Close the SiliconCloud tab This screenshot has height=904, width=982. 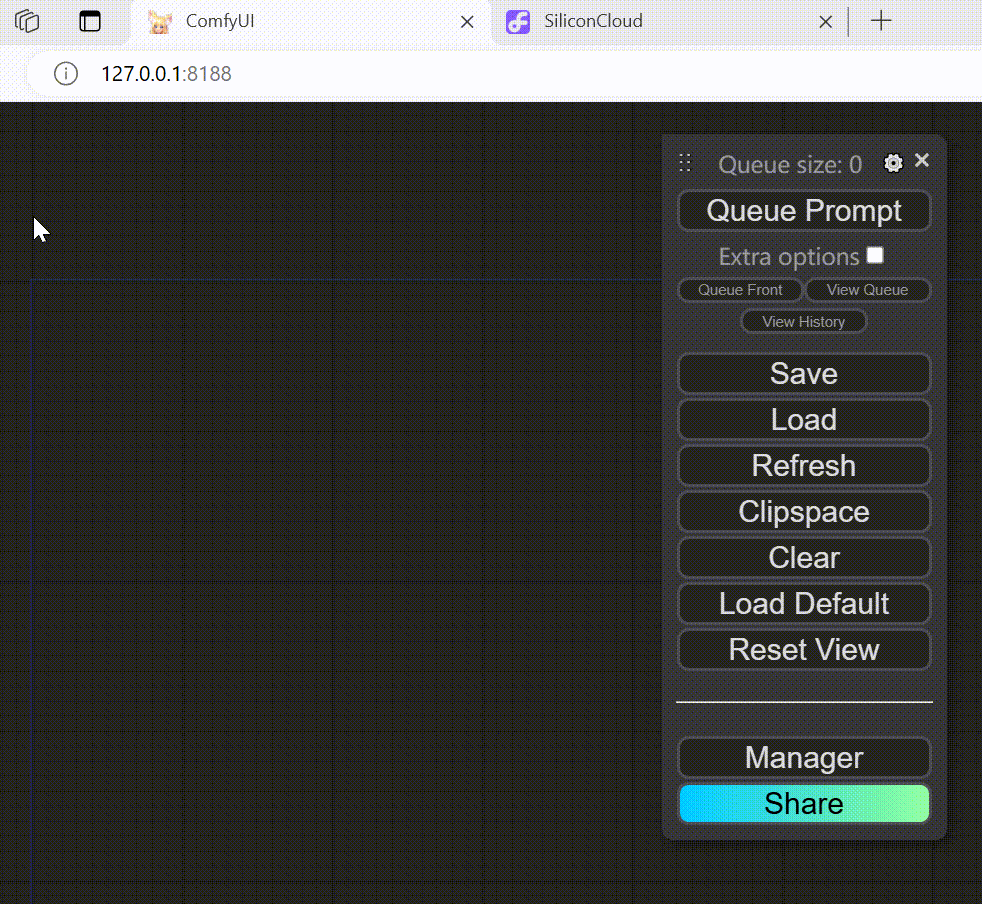825,21
